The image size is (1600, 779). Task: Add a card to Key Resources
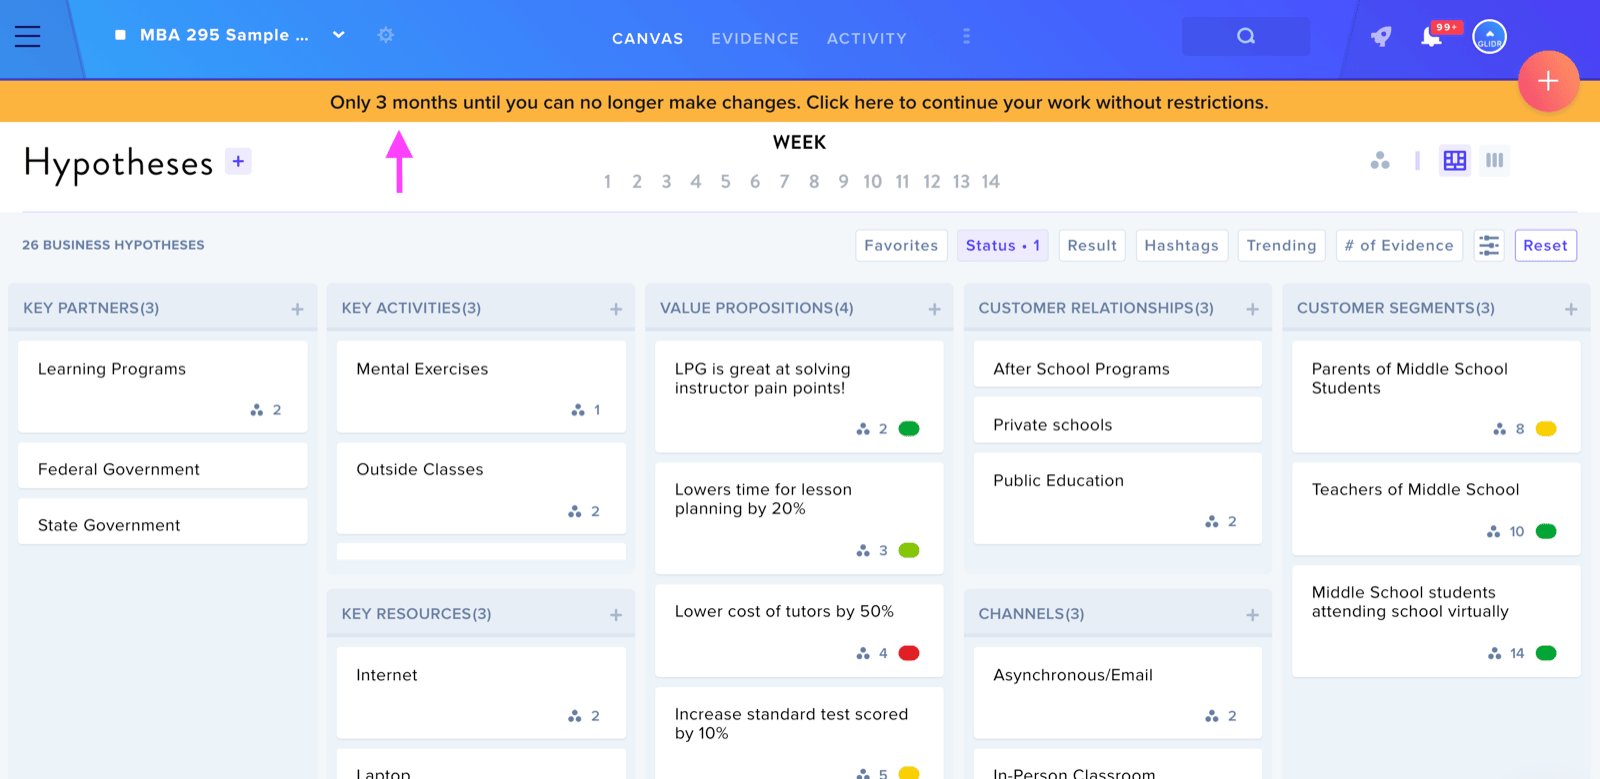(616, 615)
